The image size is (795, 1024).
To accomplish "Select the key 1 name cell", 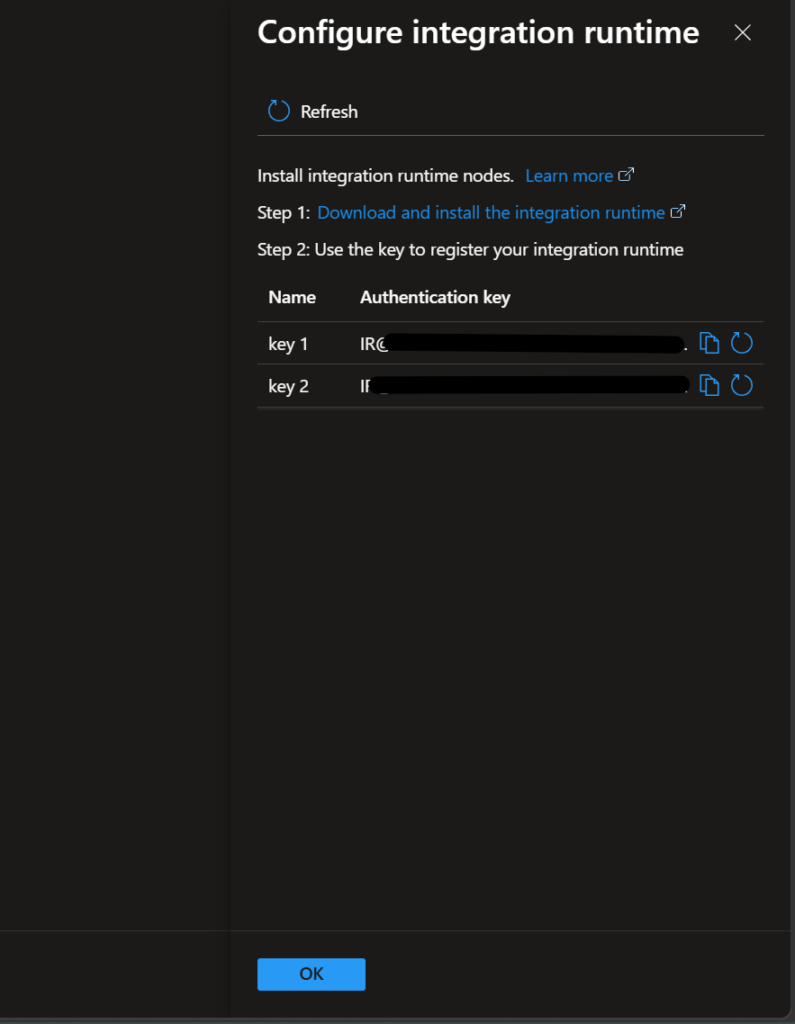I will [x=288, y=345].
